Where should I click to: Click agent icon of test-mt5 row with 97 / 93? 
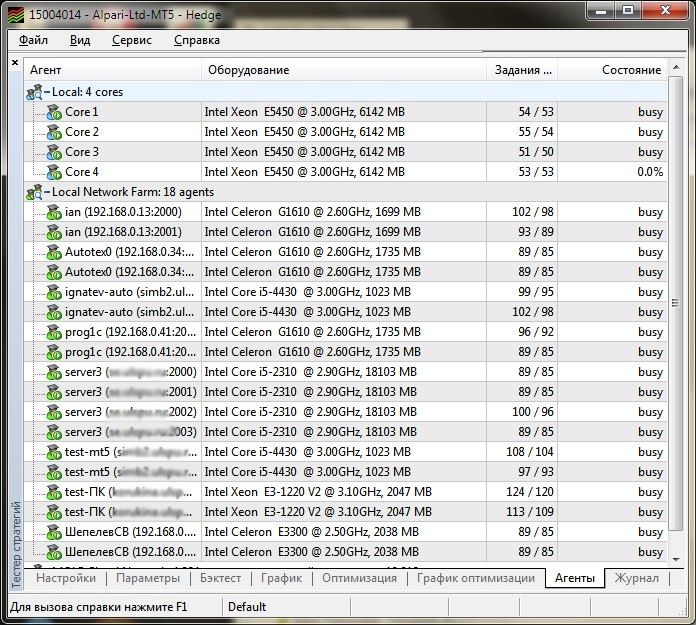pyautogui.click(x=54, y=472)
